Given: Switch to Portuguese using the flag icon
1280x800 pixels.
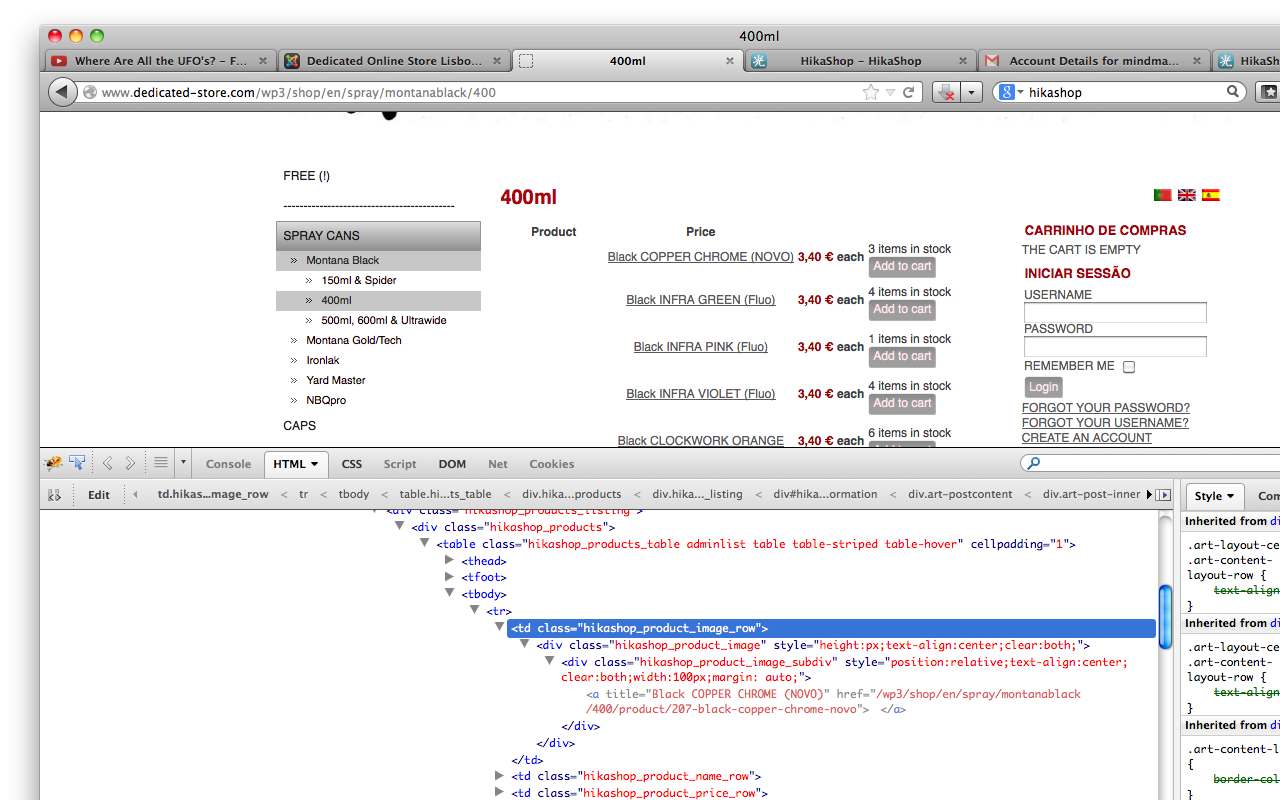Looking at the screenshot, I should (x=1162, y=195).
